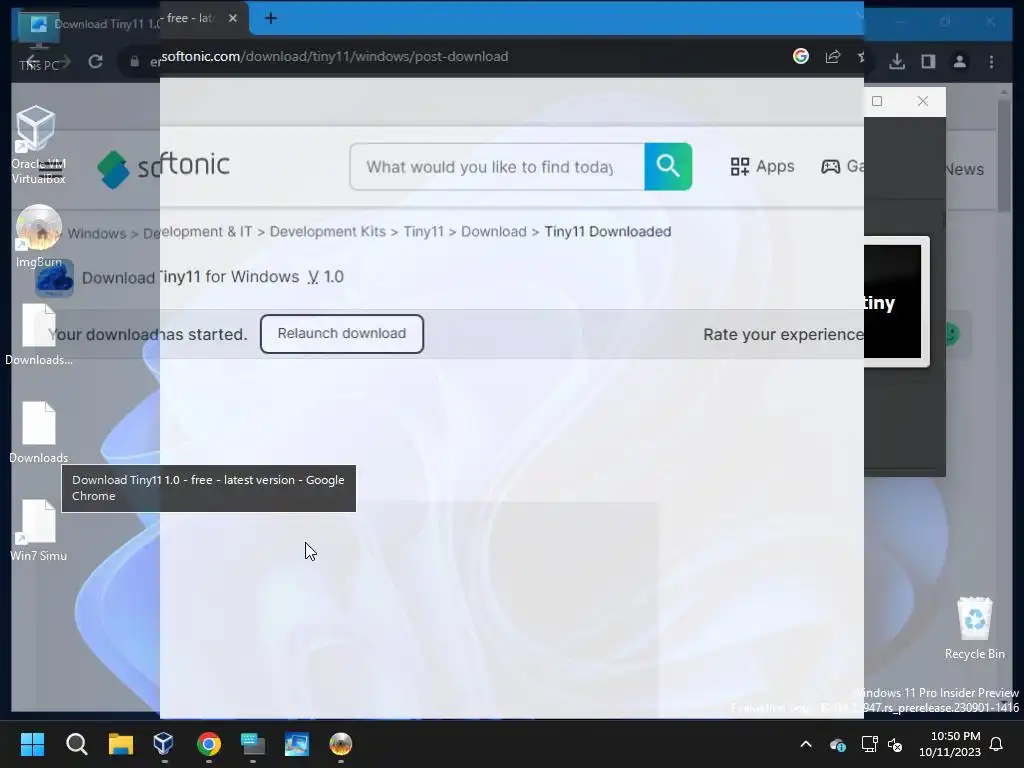Open Win7 Simu desktop shortcut
The image size is (1024, 768).
[x=39, y=530]
